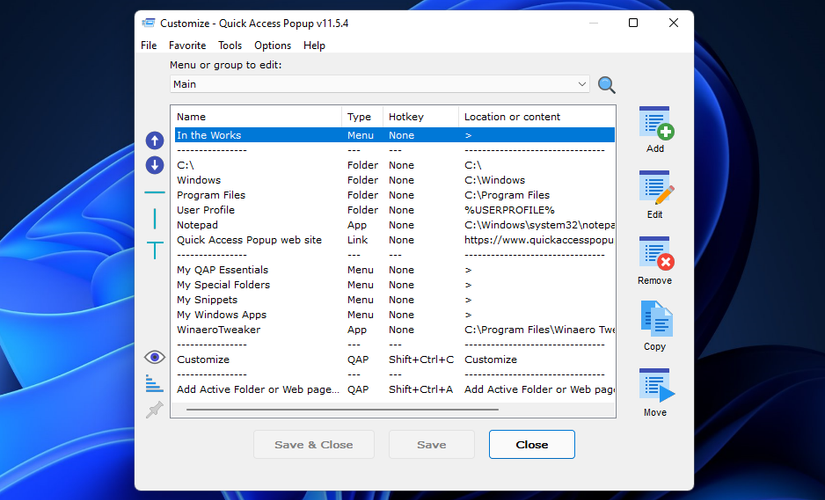
Task: Click the Save button
Action: pos(431,445)
